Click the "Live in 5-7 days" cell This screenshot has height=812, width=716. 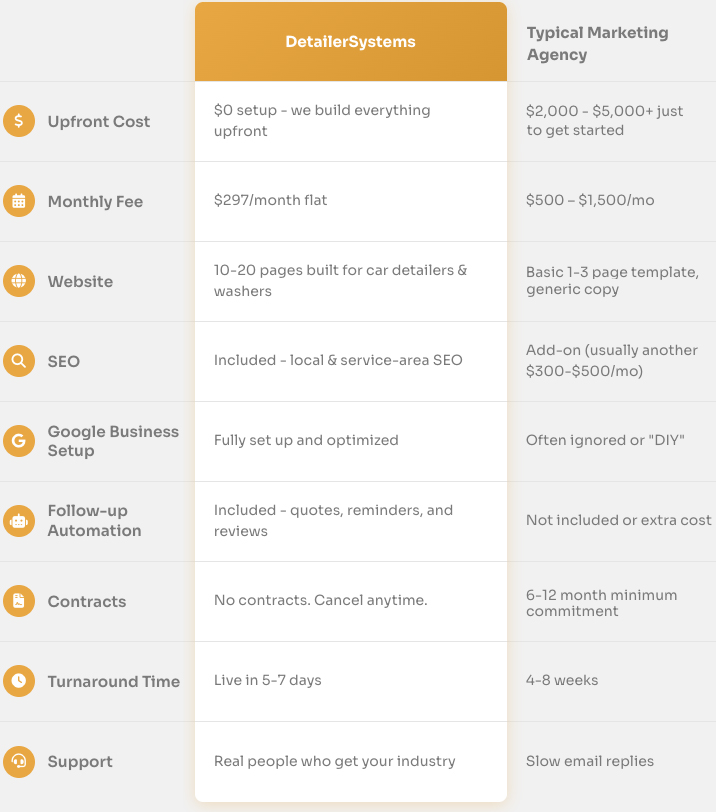click(x=267, y=680)
